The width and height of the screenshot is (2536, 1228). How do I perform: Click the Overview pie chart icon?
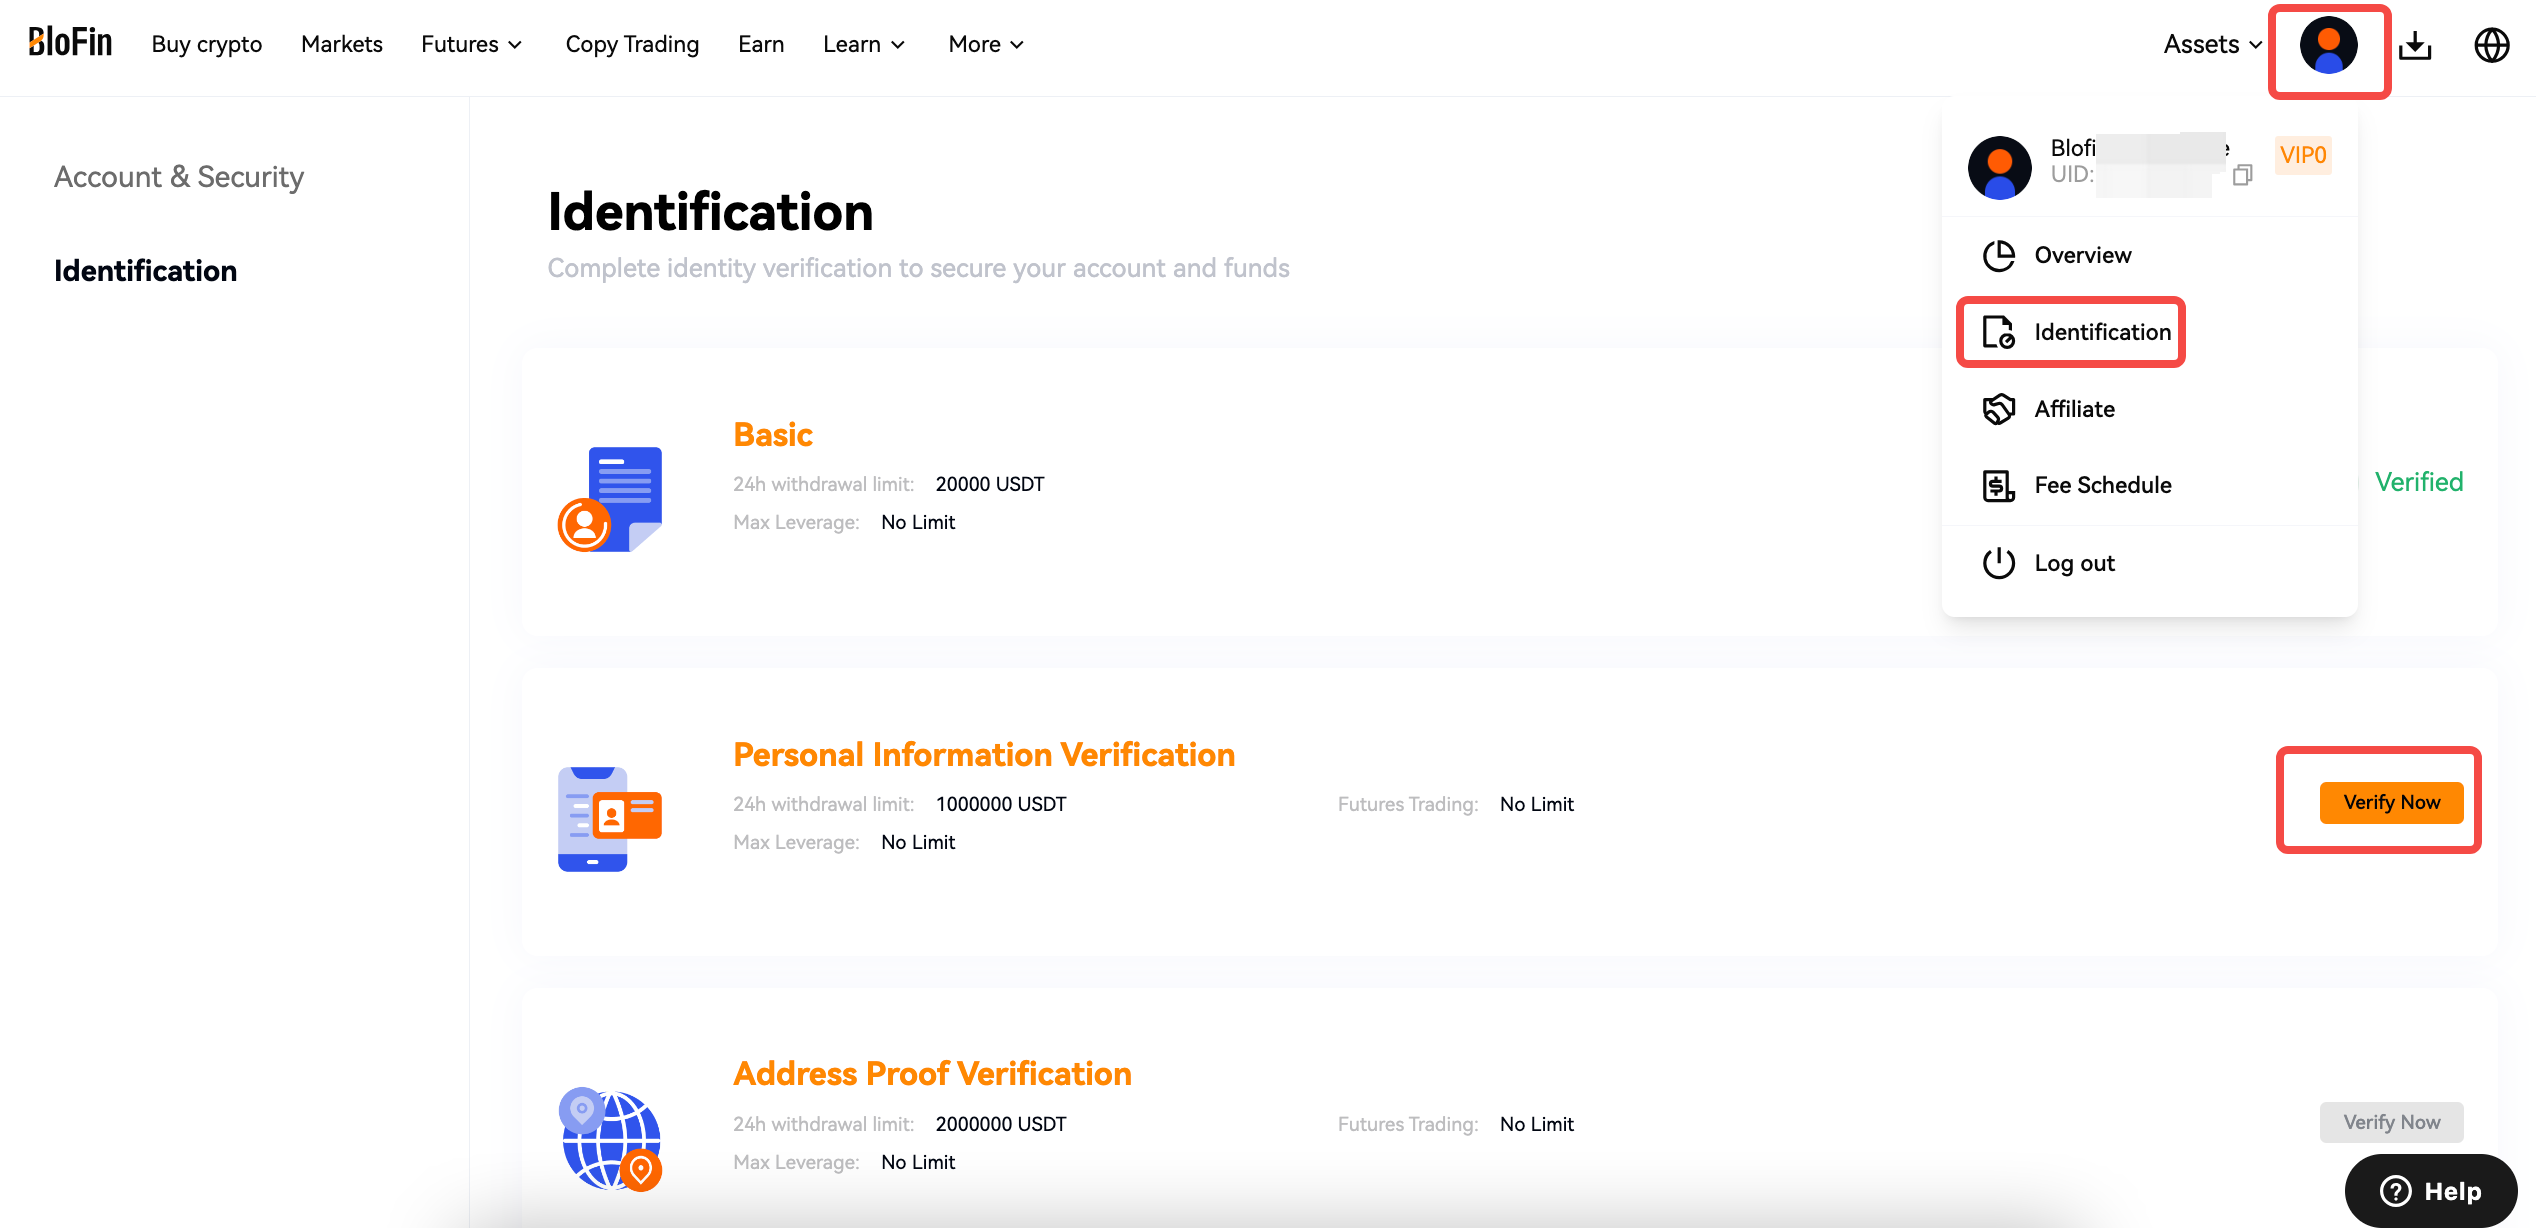pos(1998,256)
